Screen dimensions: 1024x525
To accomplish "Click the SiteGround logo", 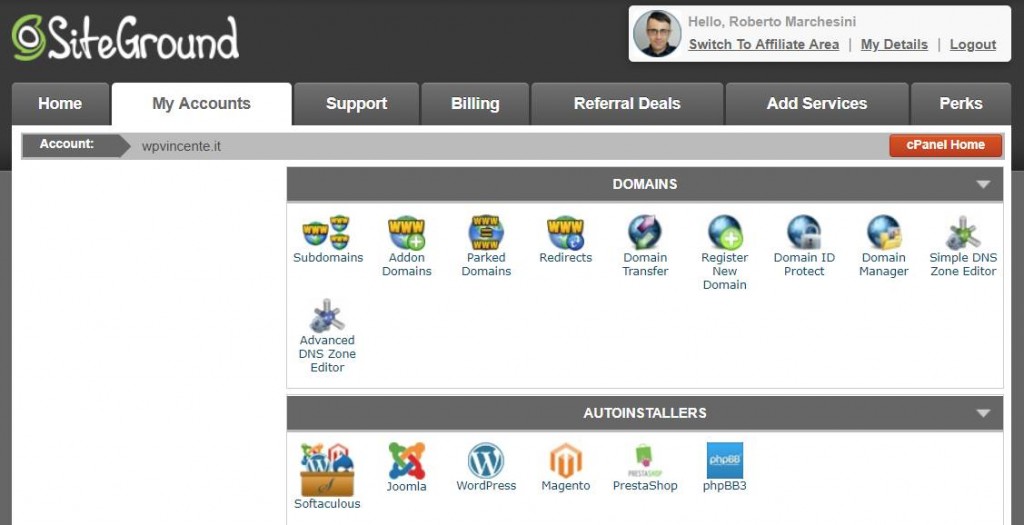I will tap(125, 38).
